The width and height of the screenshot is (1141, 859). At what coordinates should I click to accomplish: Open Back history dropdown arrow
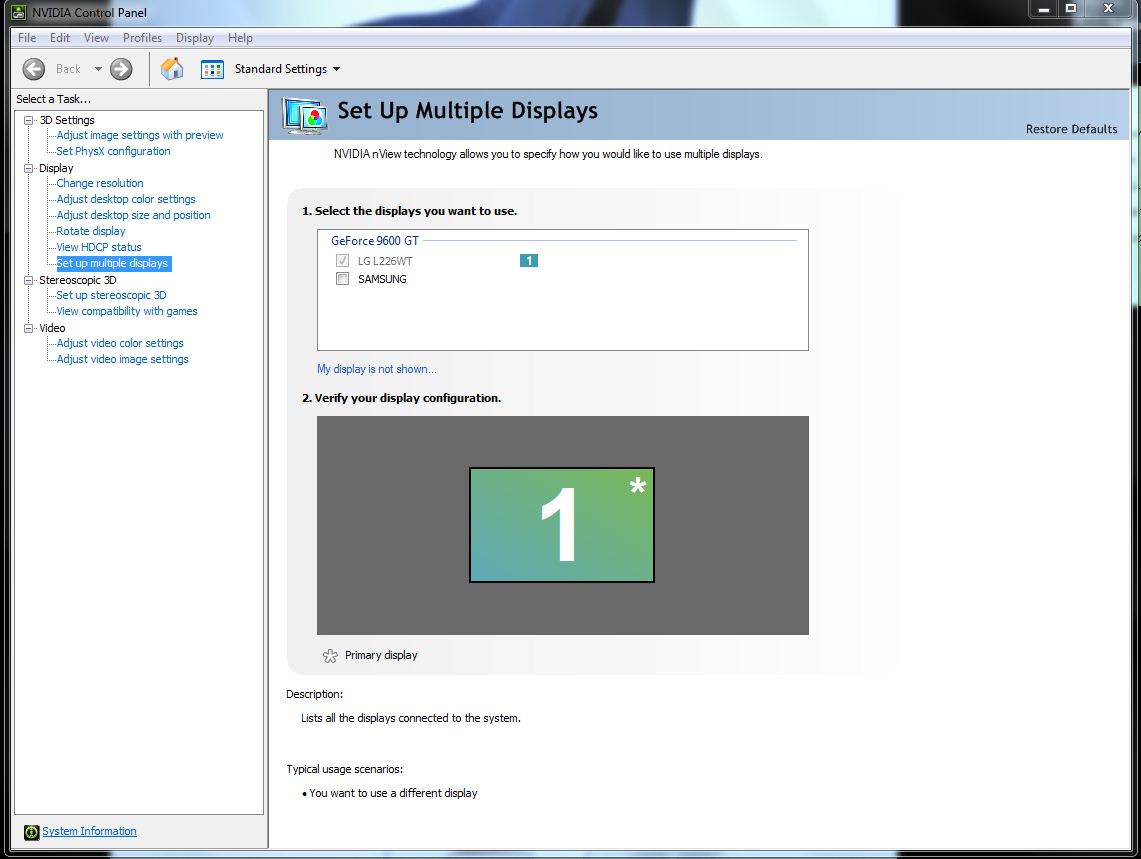coord(98,69)
